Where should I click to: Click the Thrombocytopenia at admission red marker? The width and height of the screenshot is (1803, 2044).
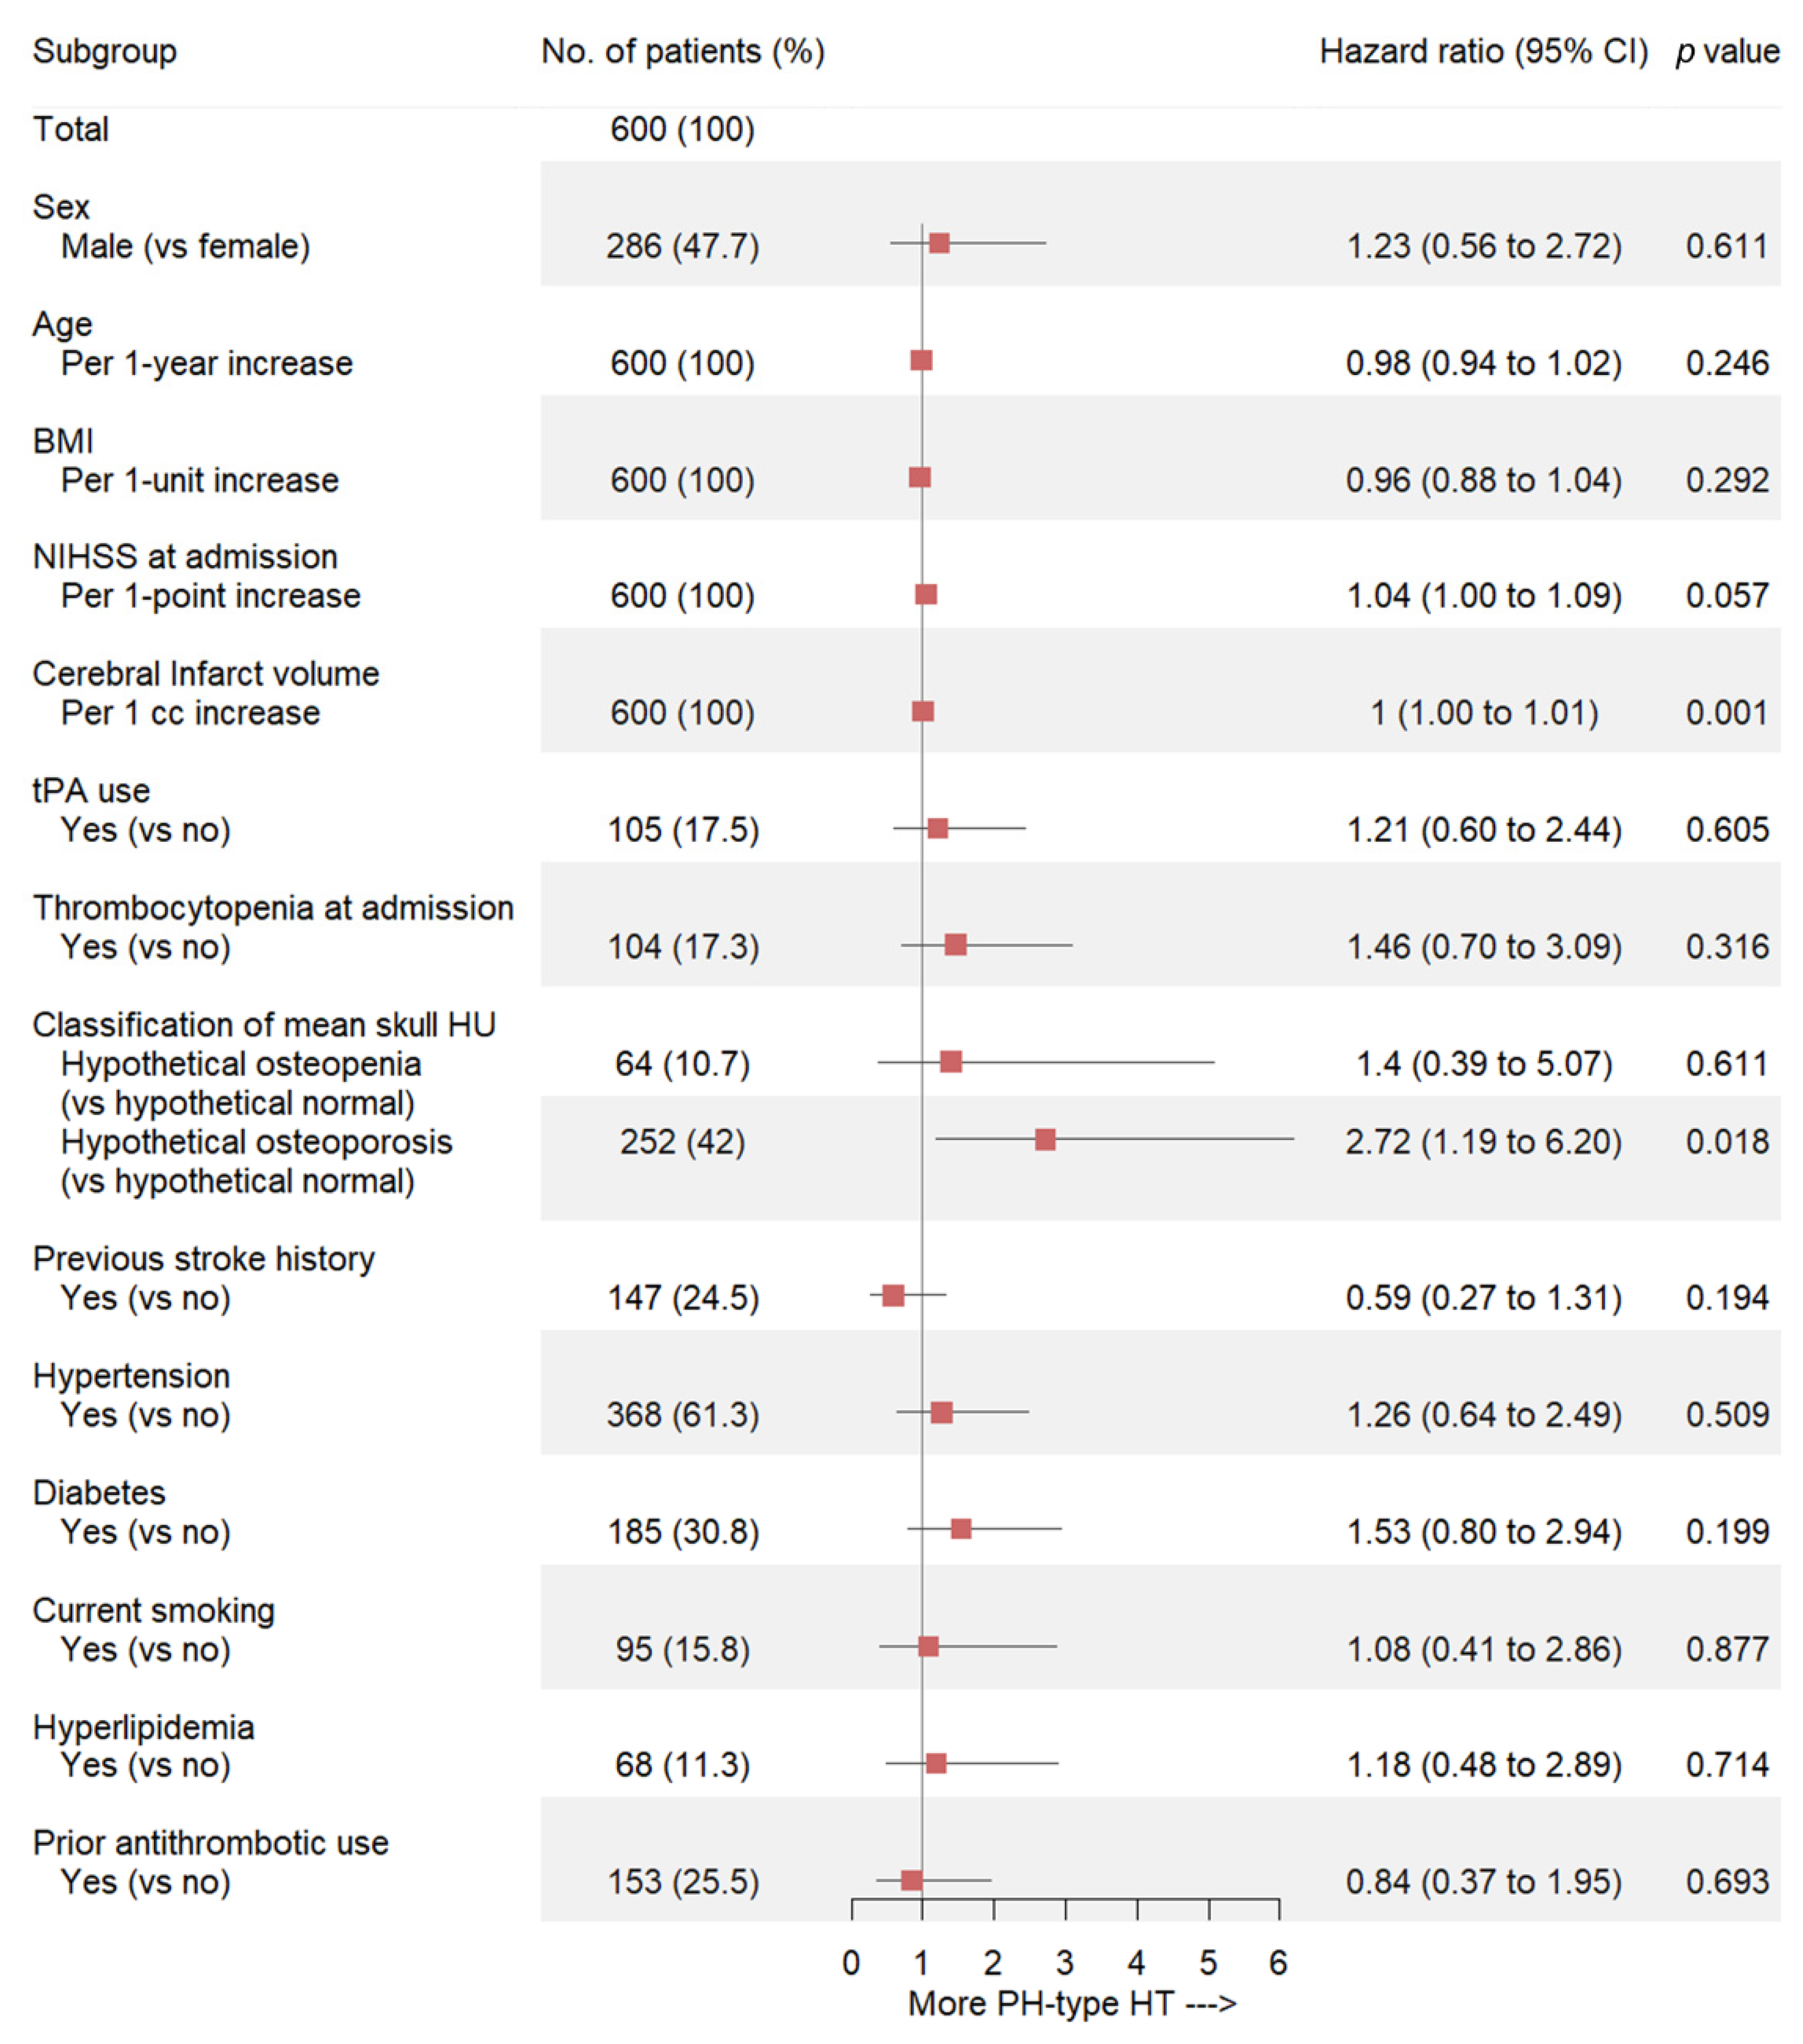coord(956,945)
